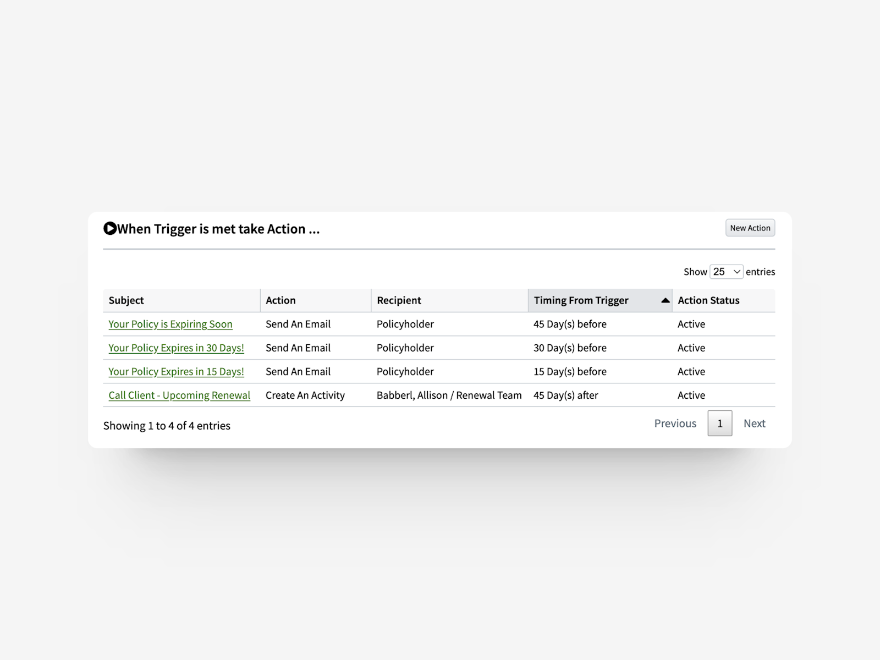This screenshot has height=660, width=880.
Task: Sort the table by Subject column
Action: tap(126, 300)
